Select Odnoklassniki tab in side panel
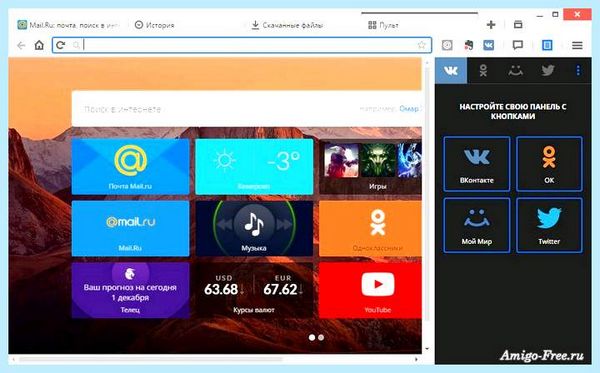Screen dimensions: 600x373 point(483,70)
